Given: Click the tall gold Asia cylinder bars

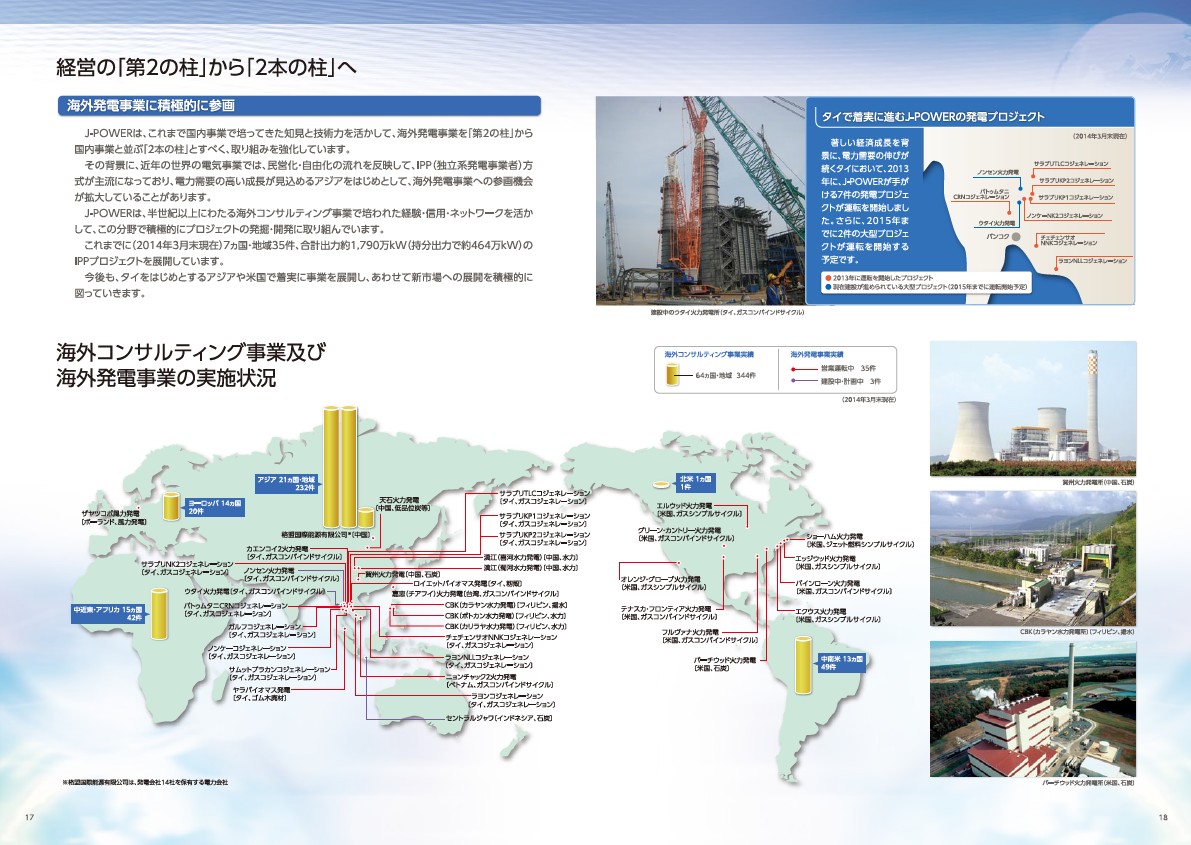Looking at the screenshot, I should click(340, 467).
